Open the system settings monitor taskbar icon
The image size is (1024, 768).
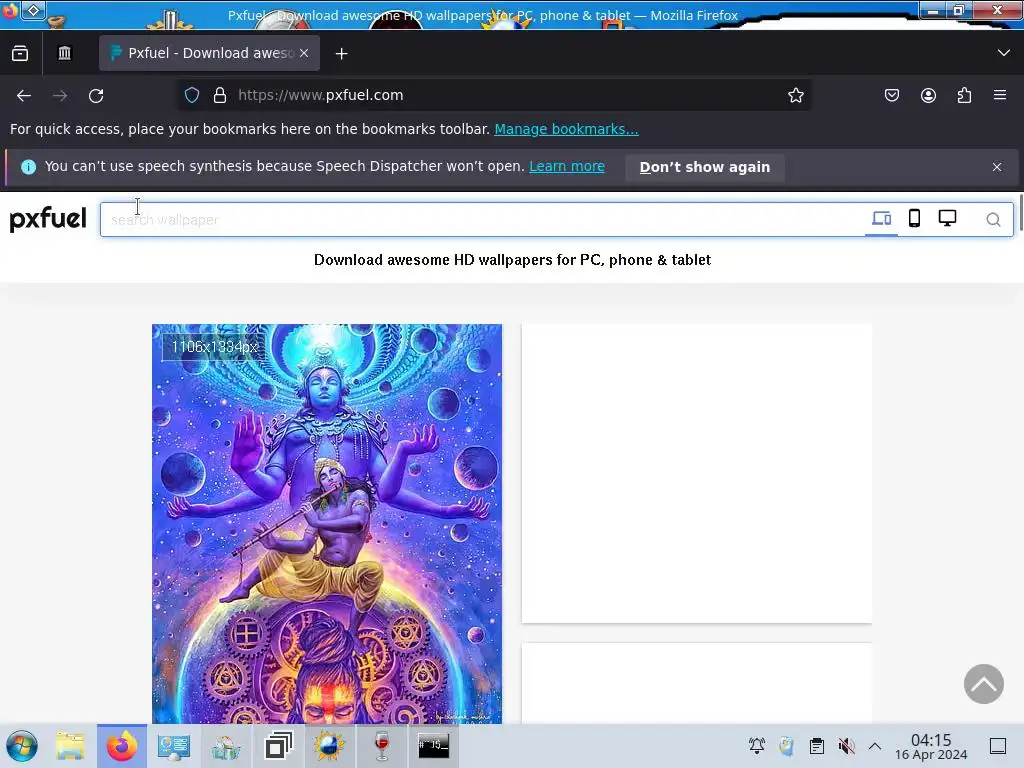pyautogui.click(x=174, y=746)
